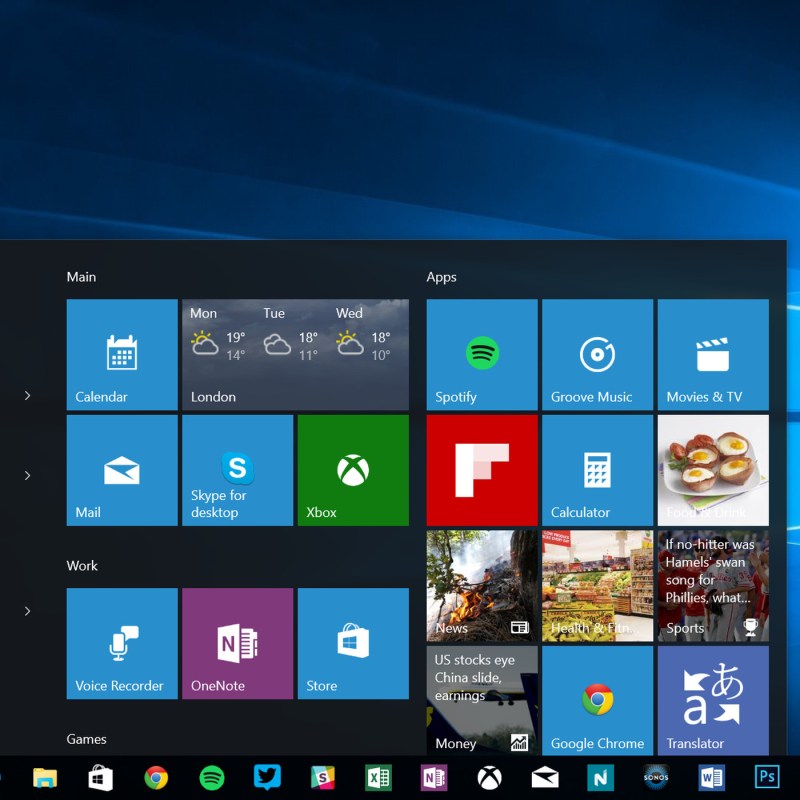Open the red Flipboard tile

[x=482, y=470]
